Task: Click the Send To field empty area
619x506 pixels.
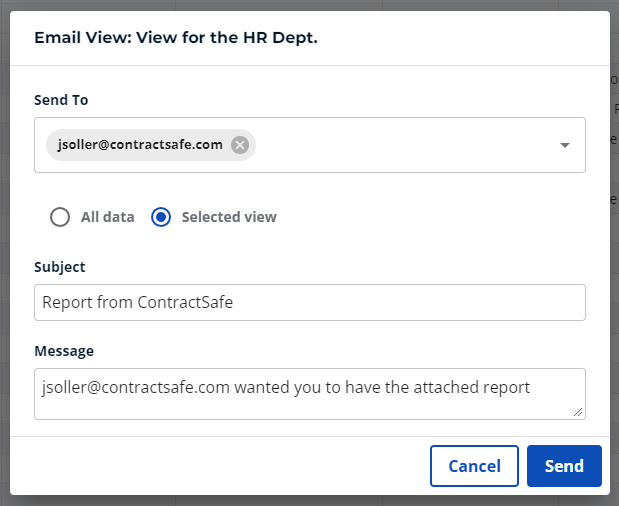Action: 403,145
